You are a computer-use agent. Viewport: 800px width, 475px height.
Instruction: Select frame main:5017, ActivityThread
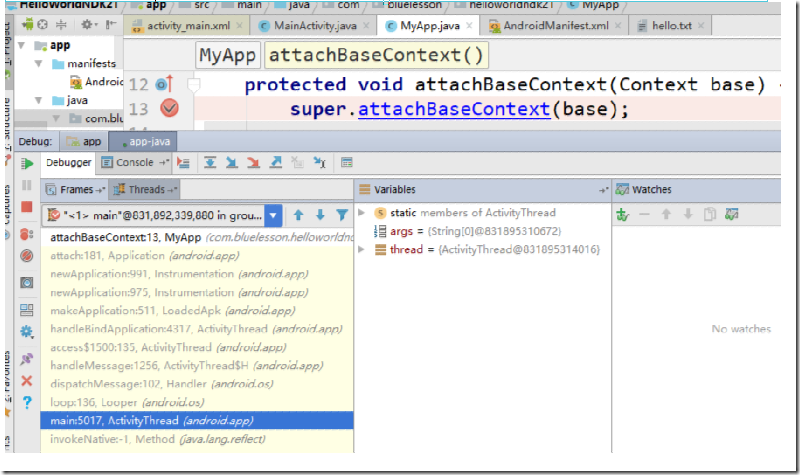click(x=197, y=421)
